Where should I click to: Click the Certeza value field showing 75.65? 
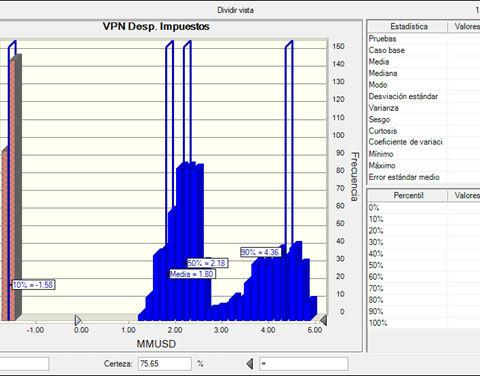coord(165,364)
